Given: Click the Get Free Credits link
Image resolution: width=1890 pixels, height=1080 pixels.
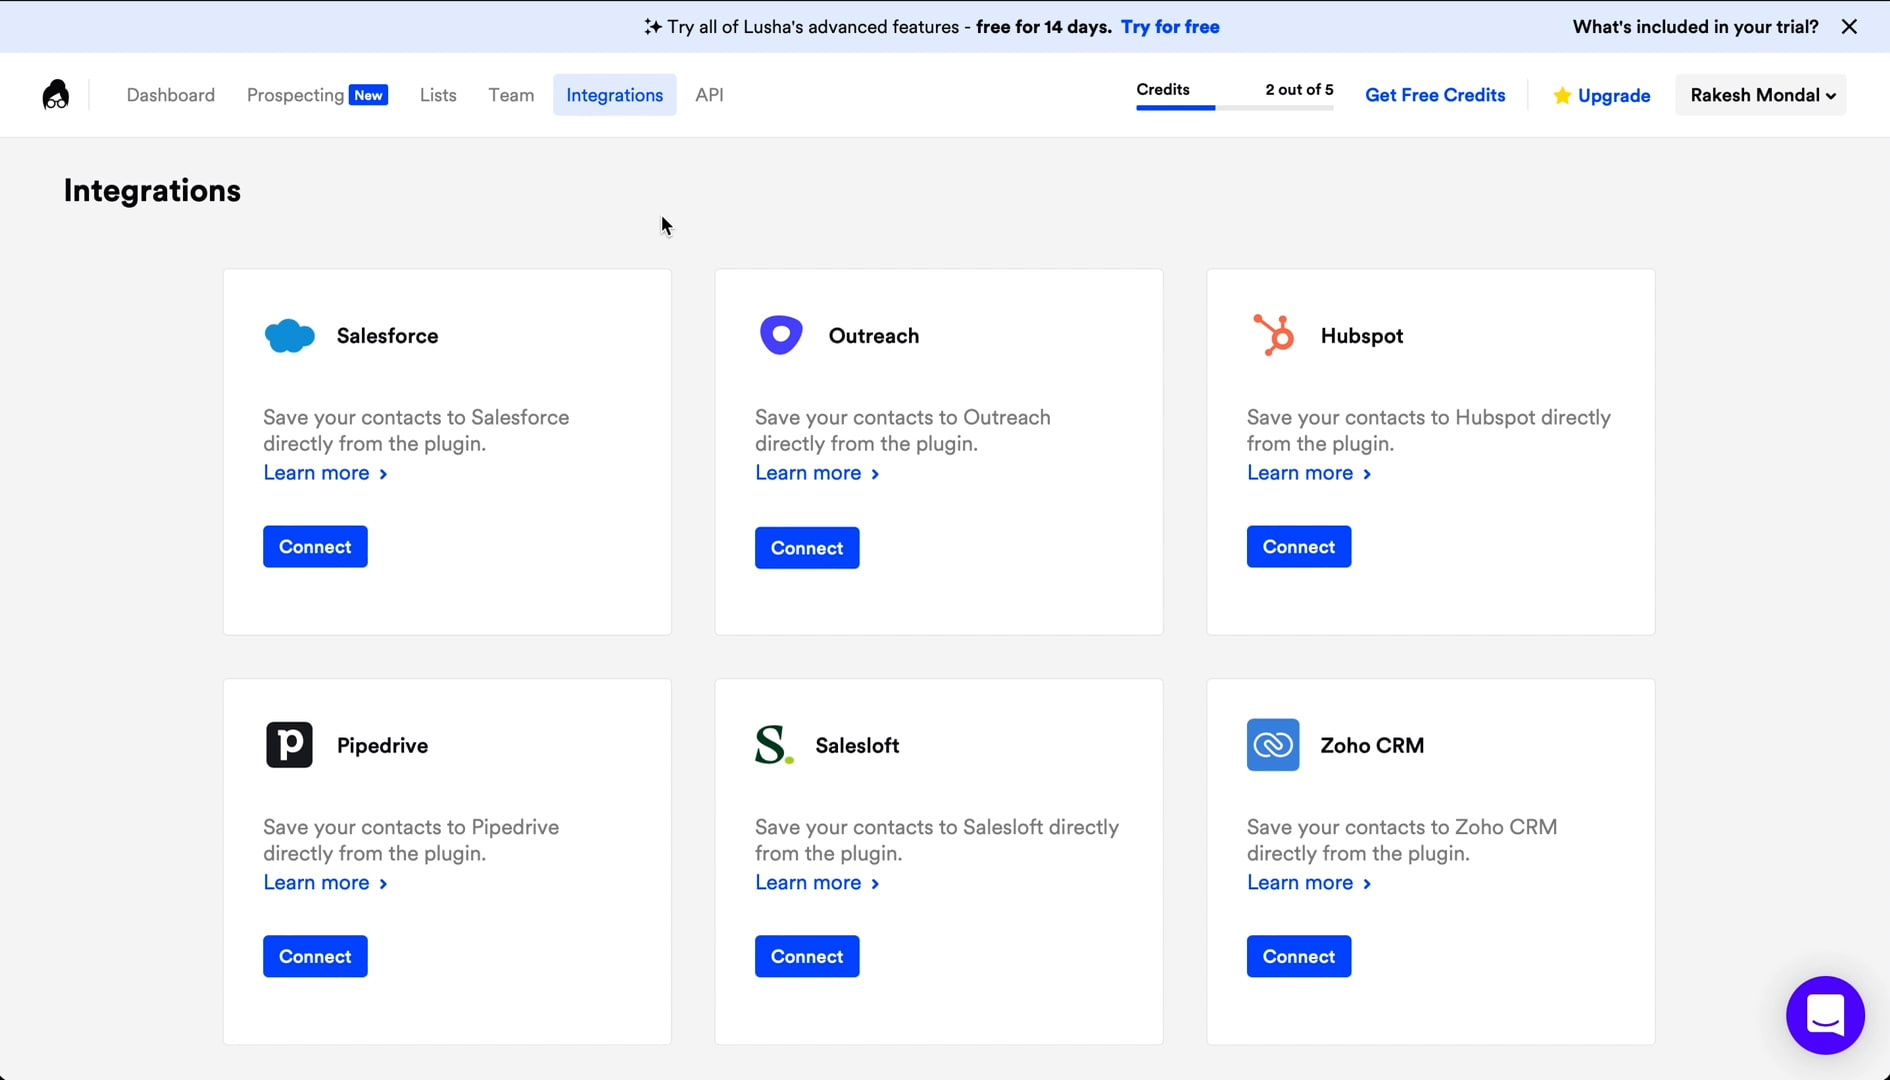Looking at the screenshot, I should pos(1434,95).
